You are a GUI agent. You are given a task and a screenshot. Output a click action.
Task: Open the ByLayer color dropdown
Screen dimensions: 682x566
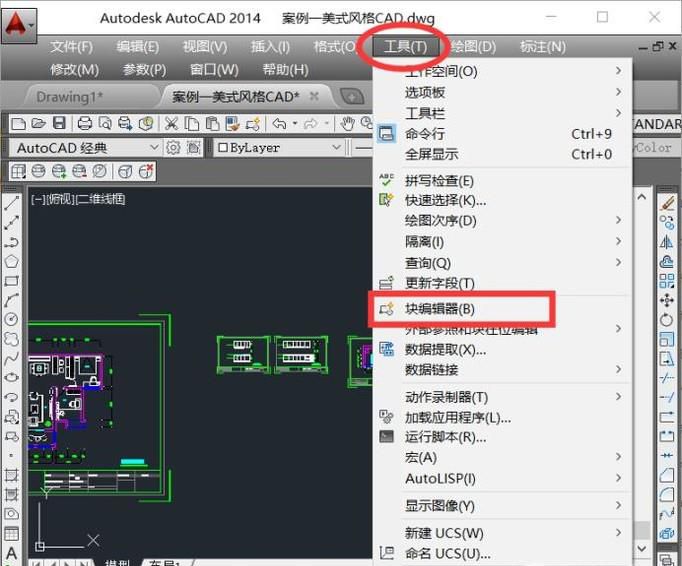[279, 148]
